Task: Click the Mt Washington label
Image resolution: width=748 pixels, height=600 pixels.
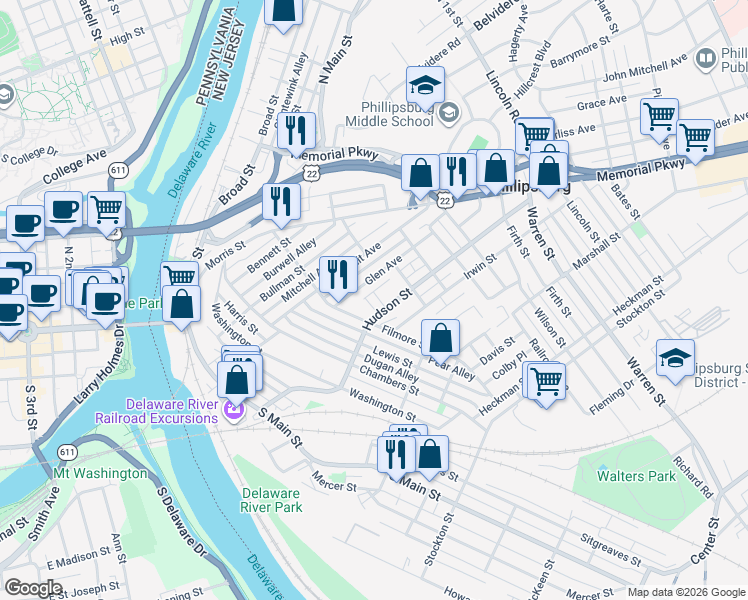Action: pyautogui.click(x=100, y=474)
